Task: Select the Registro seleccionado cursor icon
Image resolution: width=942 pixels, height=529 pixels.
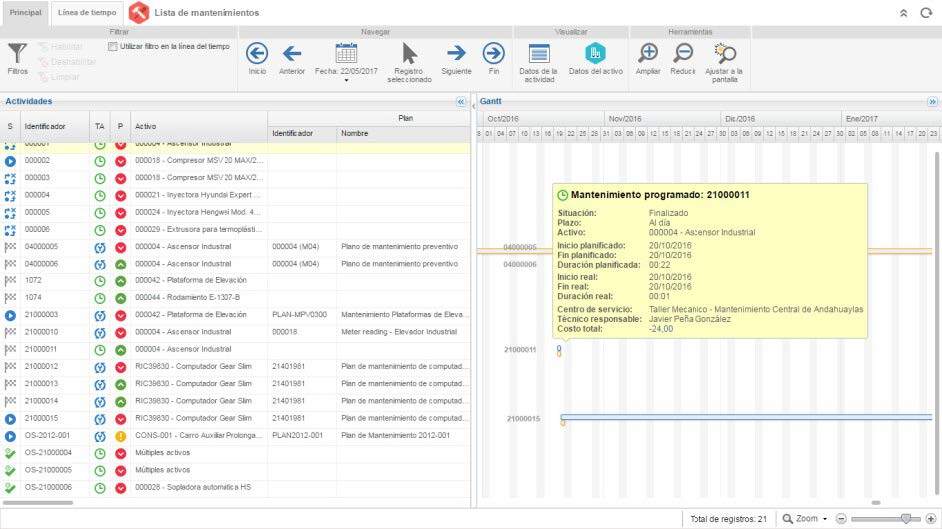Action: 409,53
